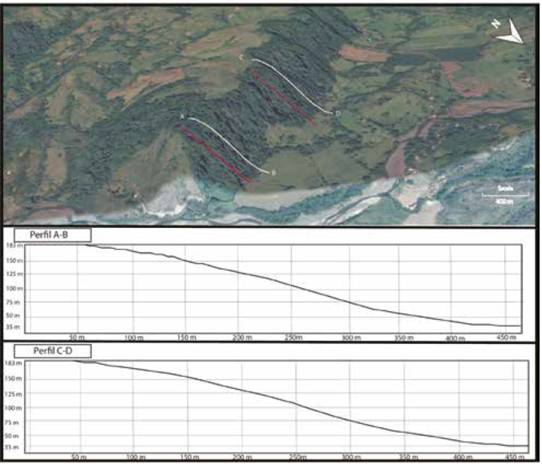Click the Perfil A-B label box
This screenshot has height=464, width=542.
53,235
